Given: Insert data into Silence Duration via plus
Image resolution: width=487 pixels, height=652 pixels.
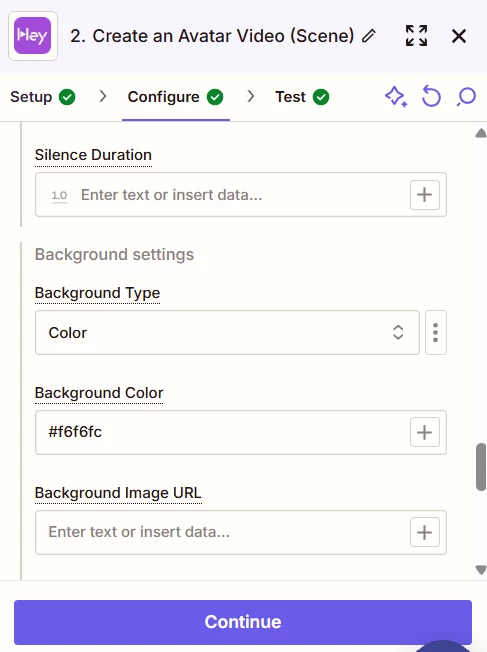Looking at the screenshot, I should pos(425,195).
